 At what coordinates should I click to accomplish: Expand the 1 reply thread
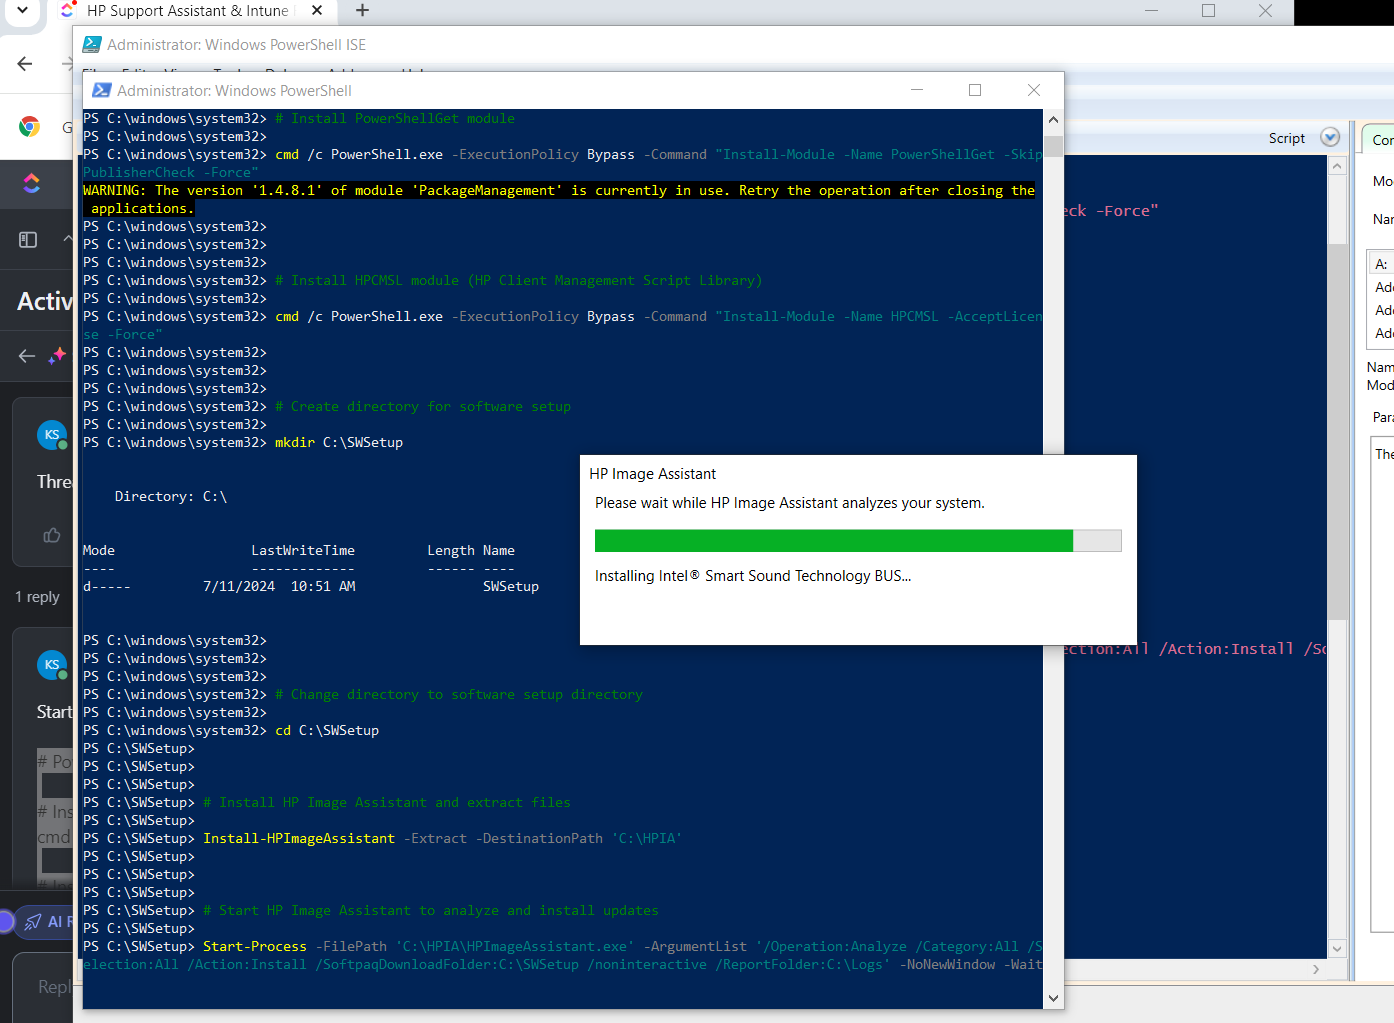pos(37,597)
